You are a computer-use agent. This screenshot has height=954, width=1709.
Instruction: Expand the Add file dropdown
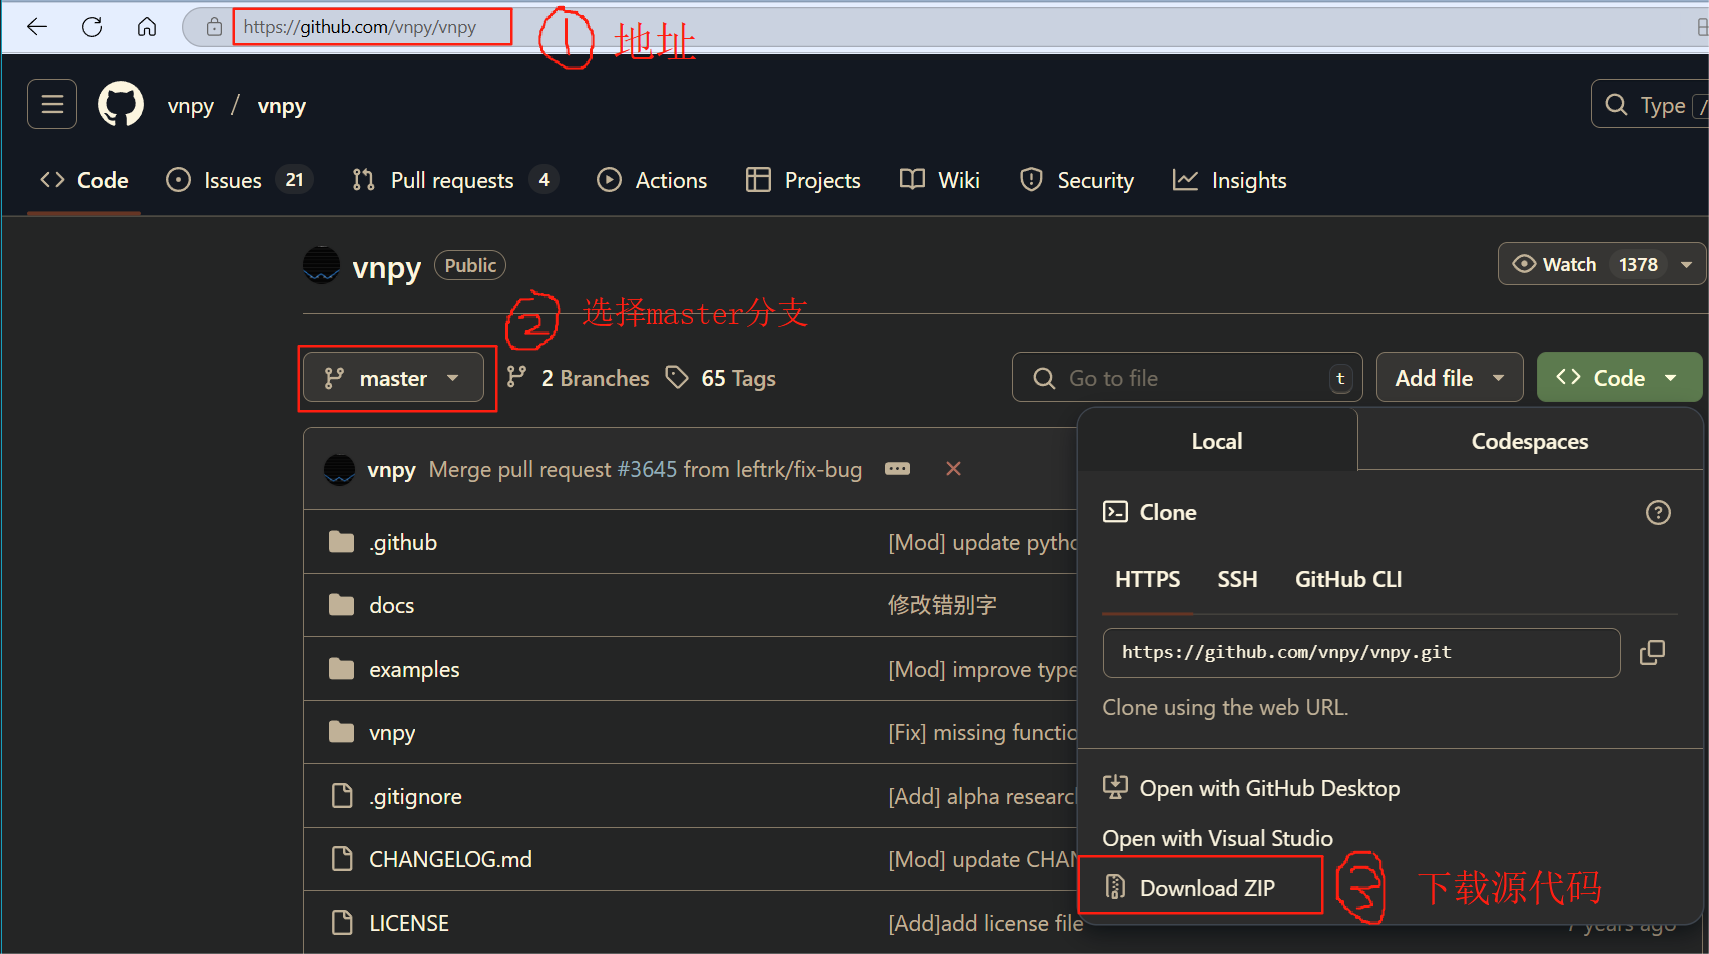1449,378
